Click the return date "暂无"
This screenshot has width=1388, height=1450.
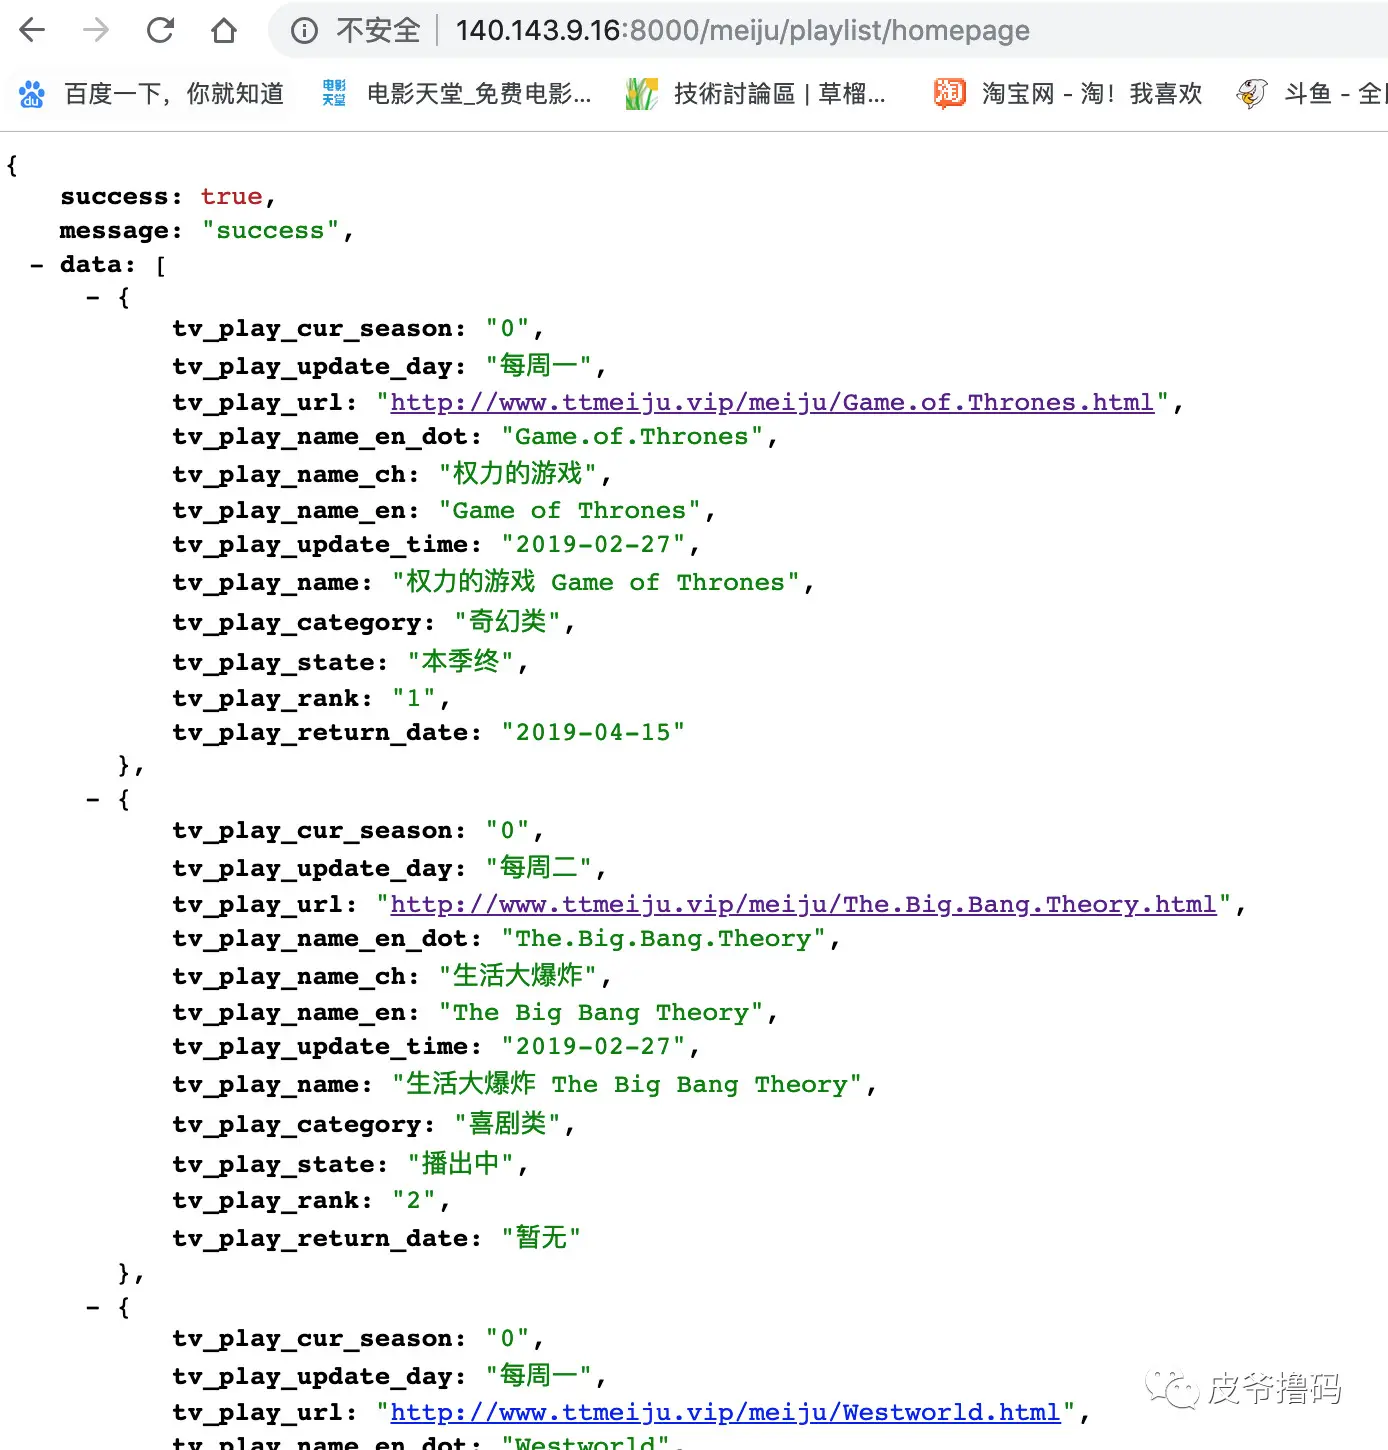coord(541,1237)
